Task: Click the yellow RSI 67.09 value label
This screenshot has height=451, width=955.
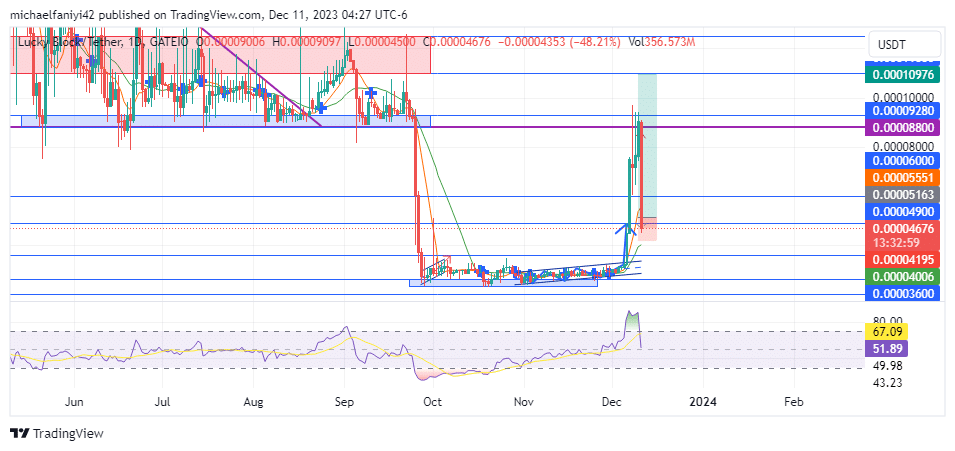Action: click(x=886, y=332)
